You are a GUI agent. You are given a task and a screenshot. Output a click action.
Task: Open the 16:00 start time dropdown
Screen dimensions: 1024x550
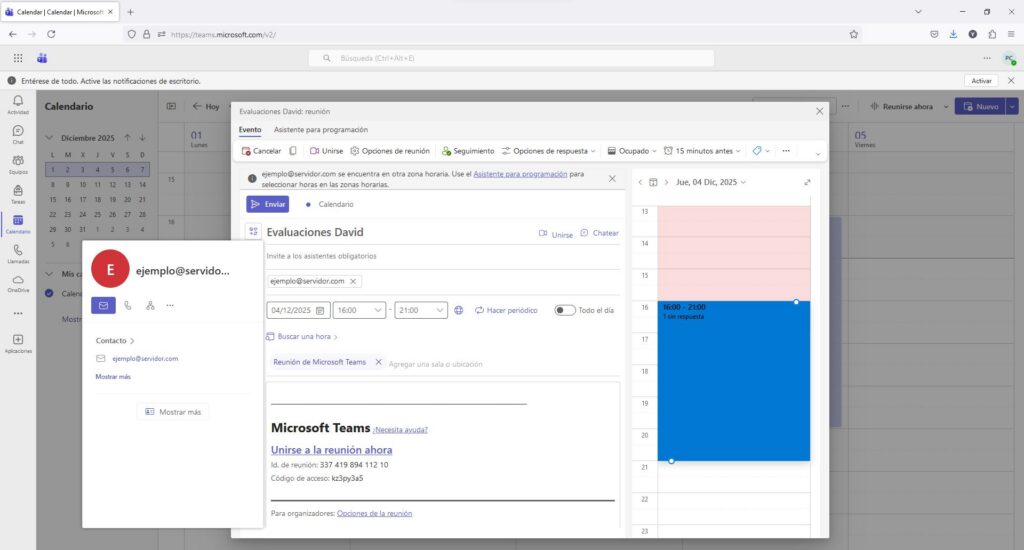point(359,310)
